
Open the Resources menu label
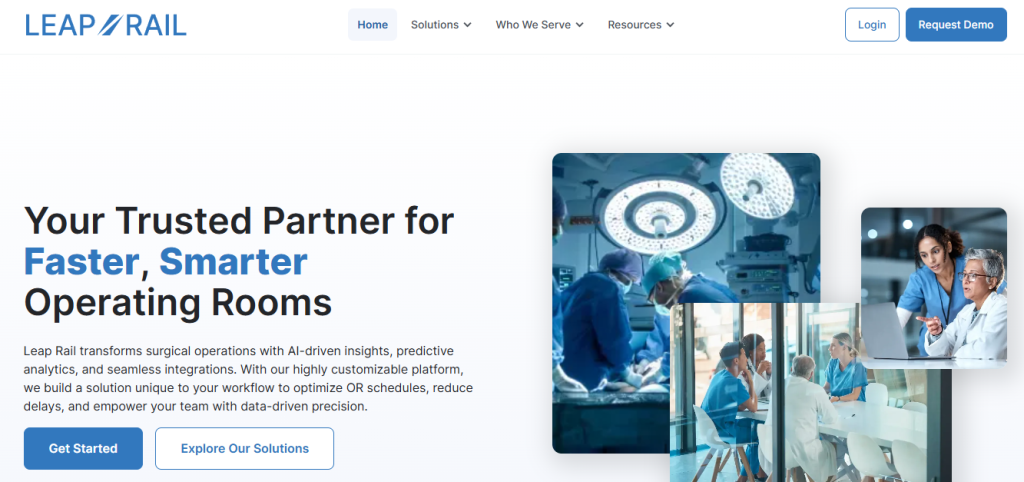(x=634, y=25)
